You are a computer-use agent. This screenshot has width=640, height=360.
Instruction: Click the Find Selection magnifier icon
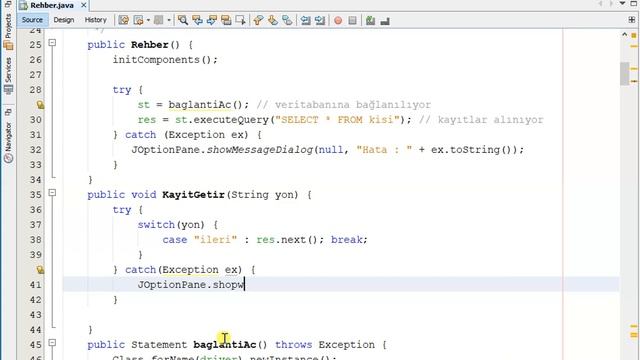point(183,20)
